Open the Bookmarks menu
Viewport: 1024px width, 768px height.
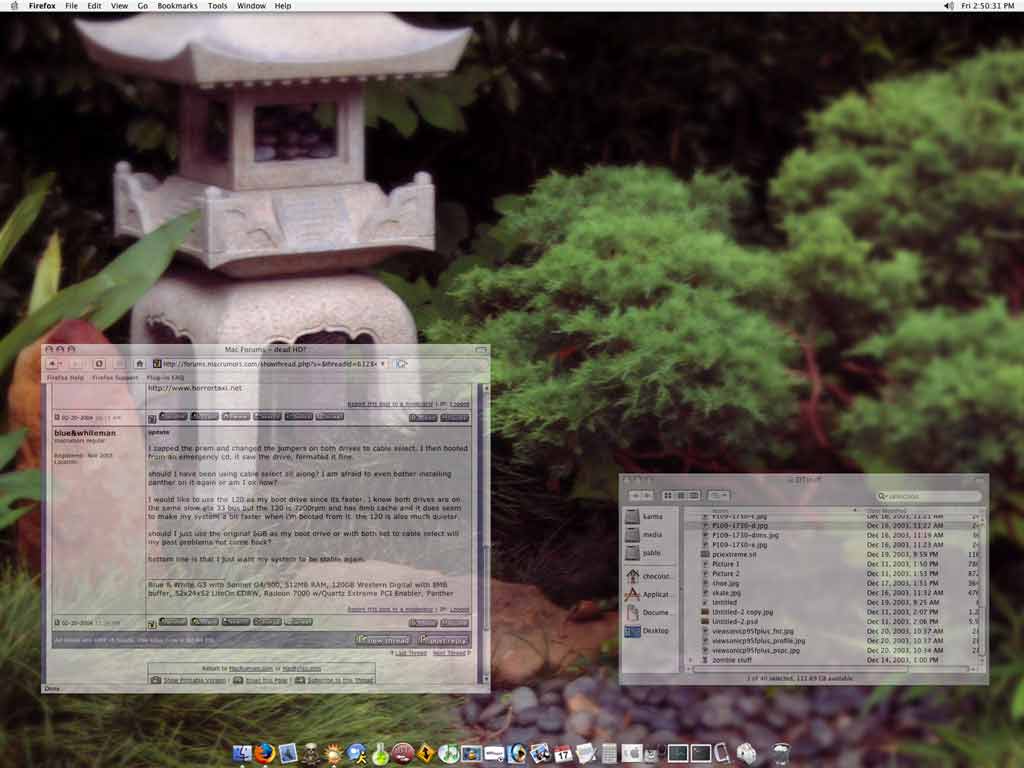point(177,6)
